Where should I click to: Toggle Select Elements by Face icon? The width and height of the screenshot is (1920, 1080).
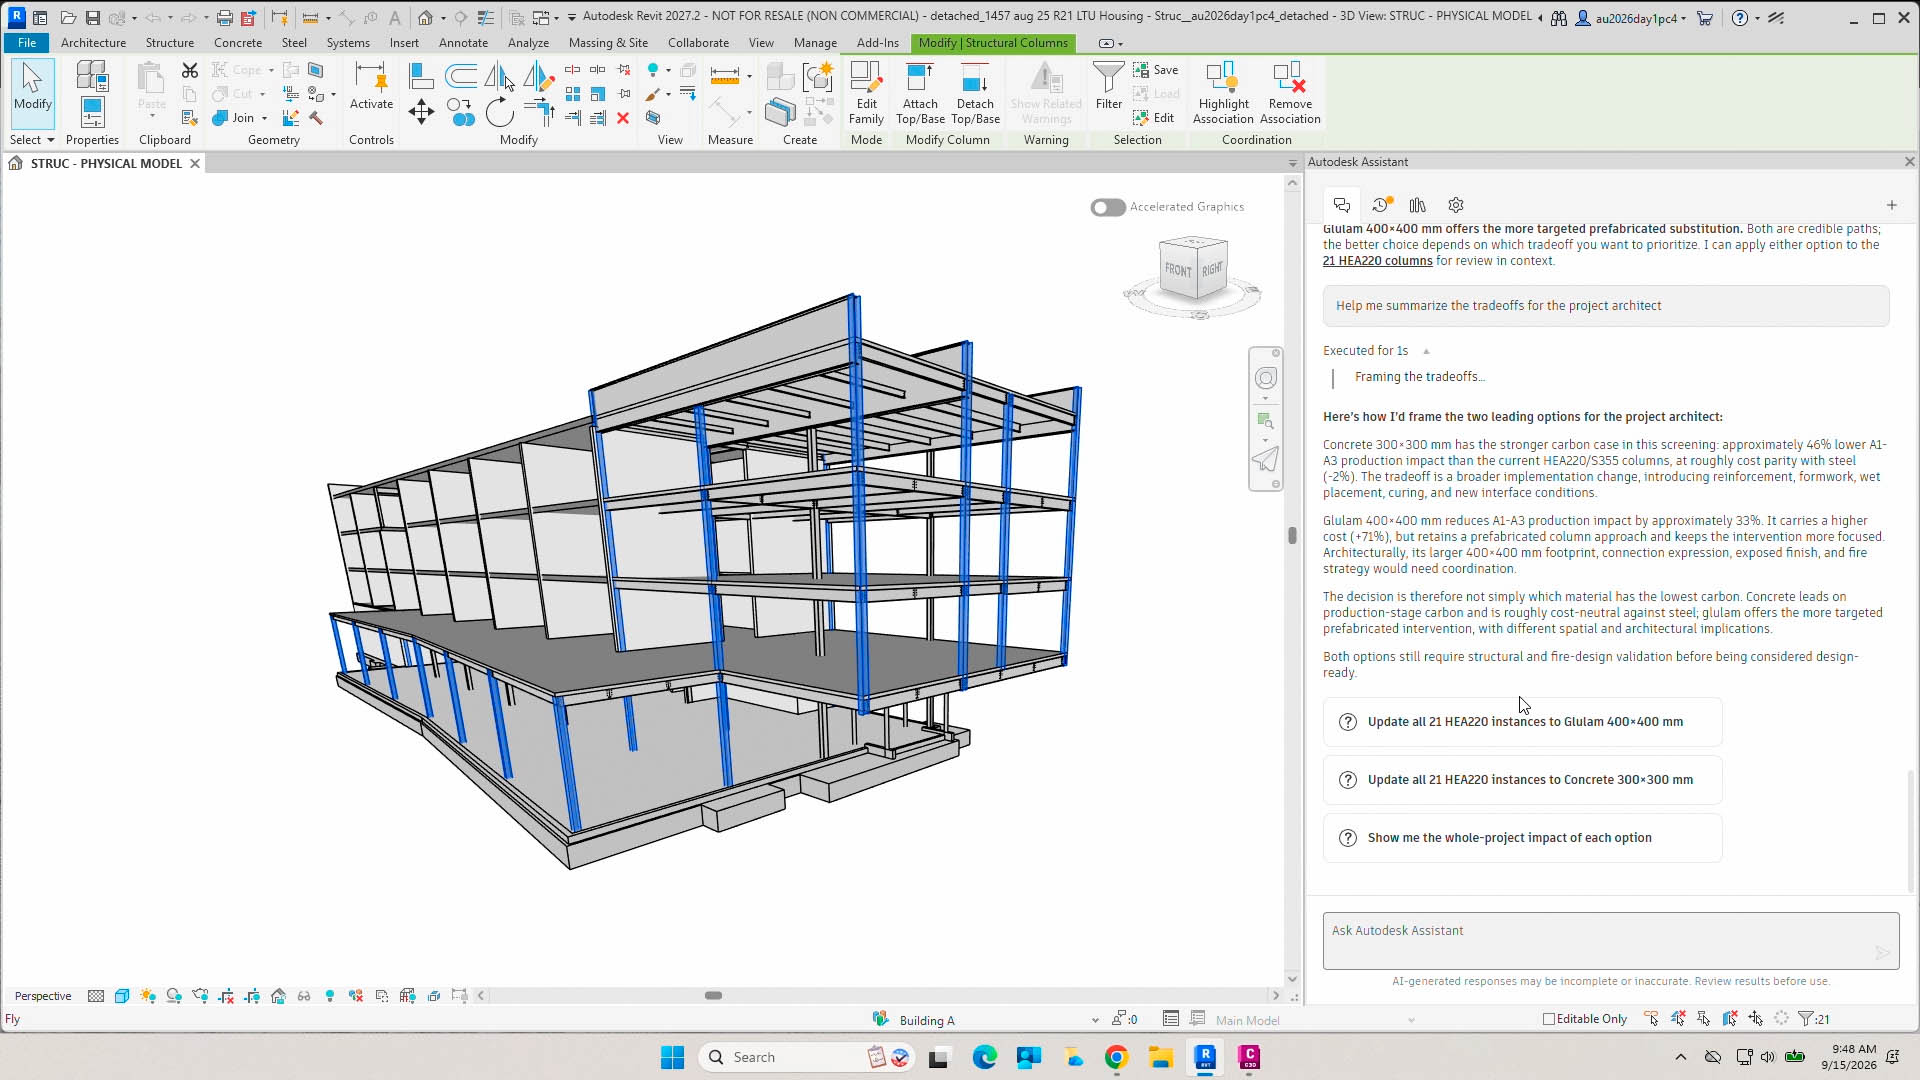point(1729,1019)
